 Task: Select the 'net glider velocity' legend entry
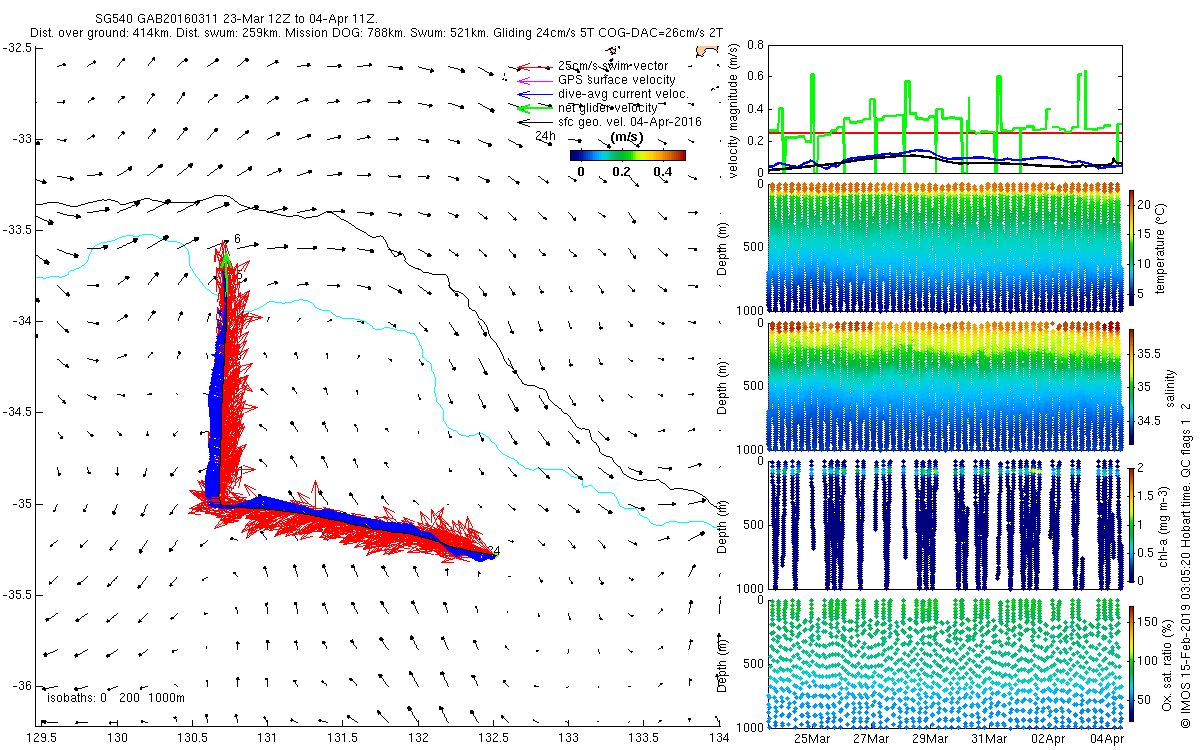pos(608,108)
